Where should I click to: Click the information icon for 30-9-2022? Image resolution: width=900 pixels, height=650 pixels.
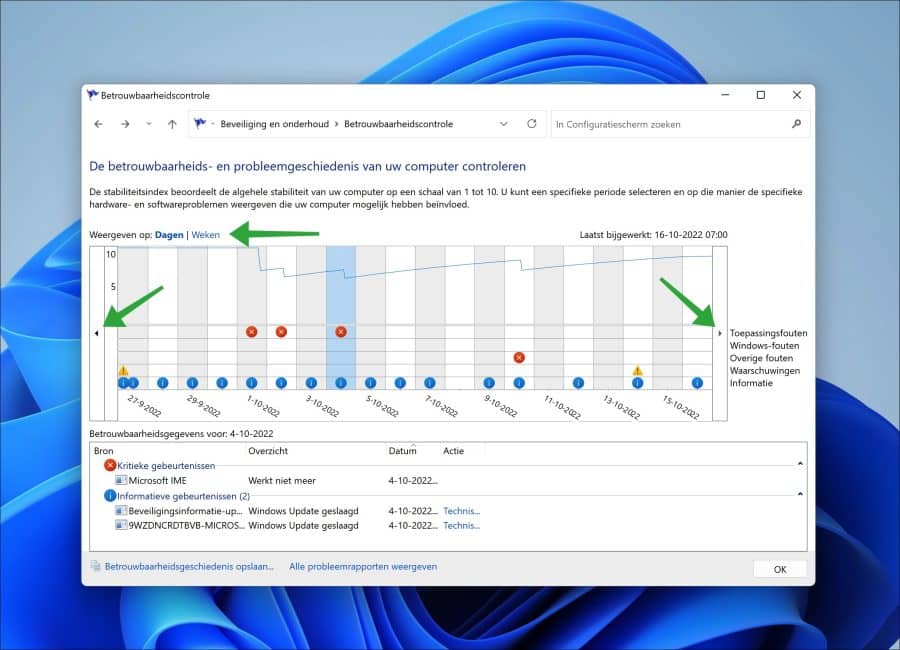pyautogui.click(x=222, y=383)
